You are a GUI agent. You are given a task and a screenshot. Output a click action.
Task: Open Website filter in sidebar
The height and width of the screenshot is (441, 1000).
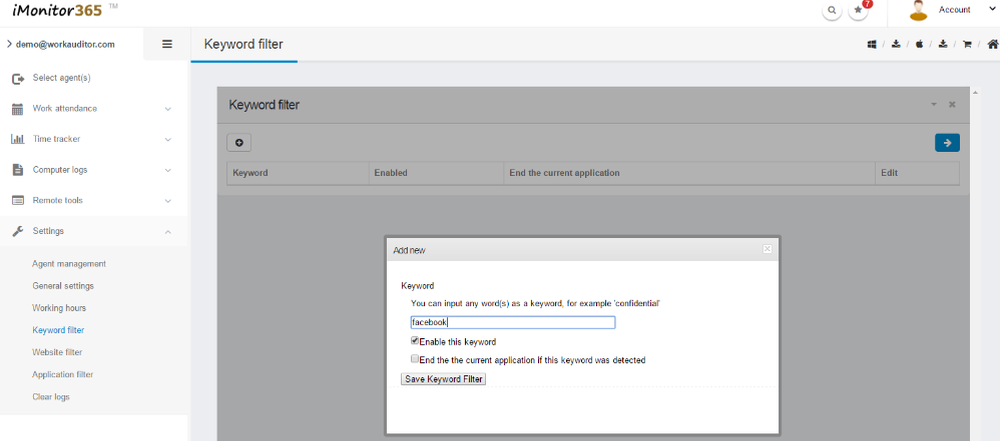pos(57,352)
